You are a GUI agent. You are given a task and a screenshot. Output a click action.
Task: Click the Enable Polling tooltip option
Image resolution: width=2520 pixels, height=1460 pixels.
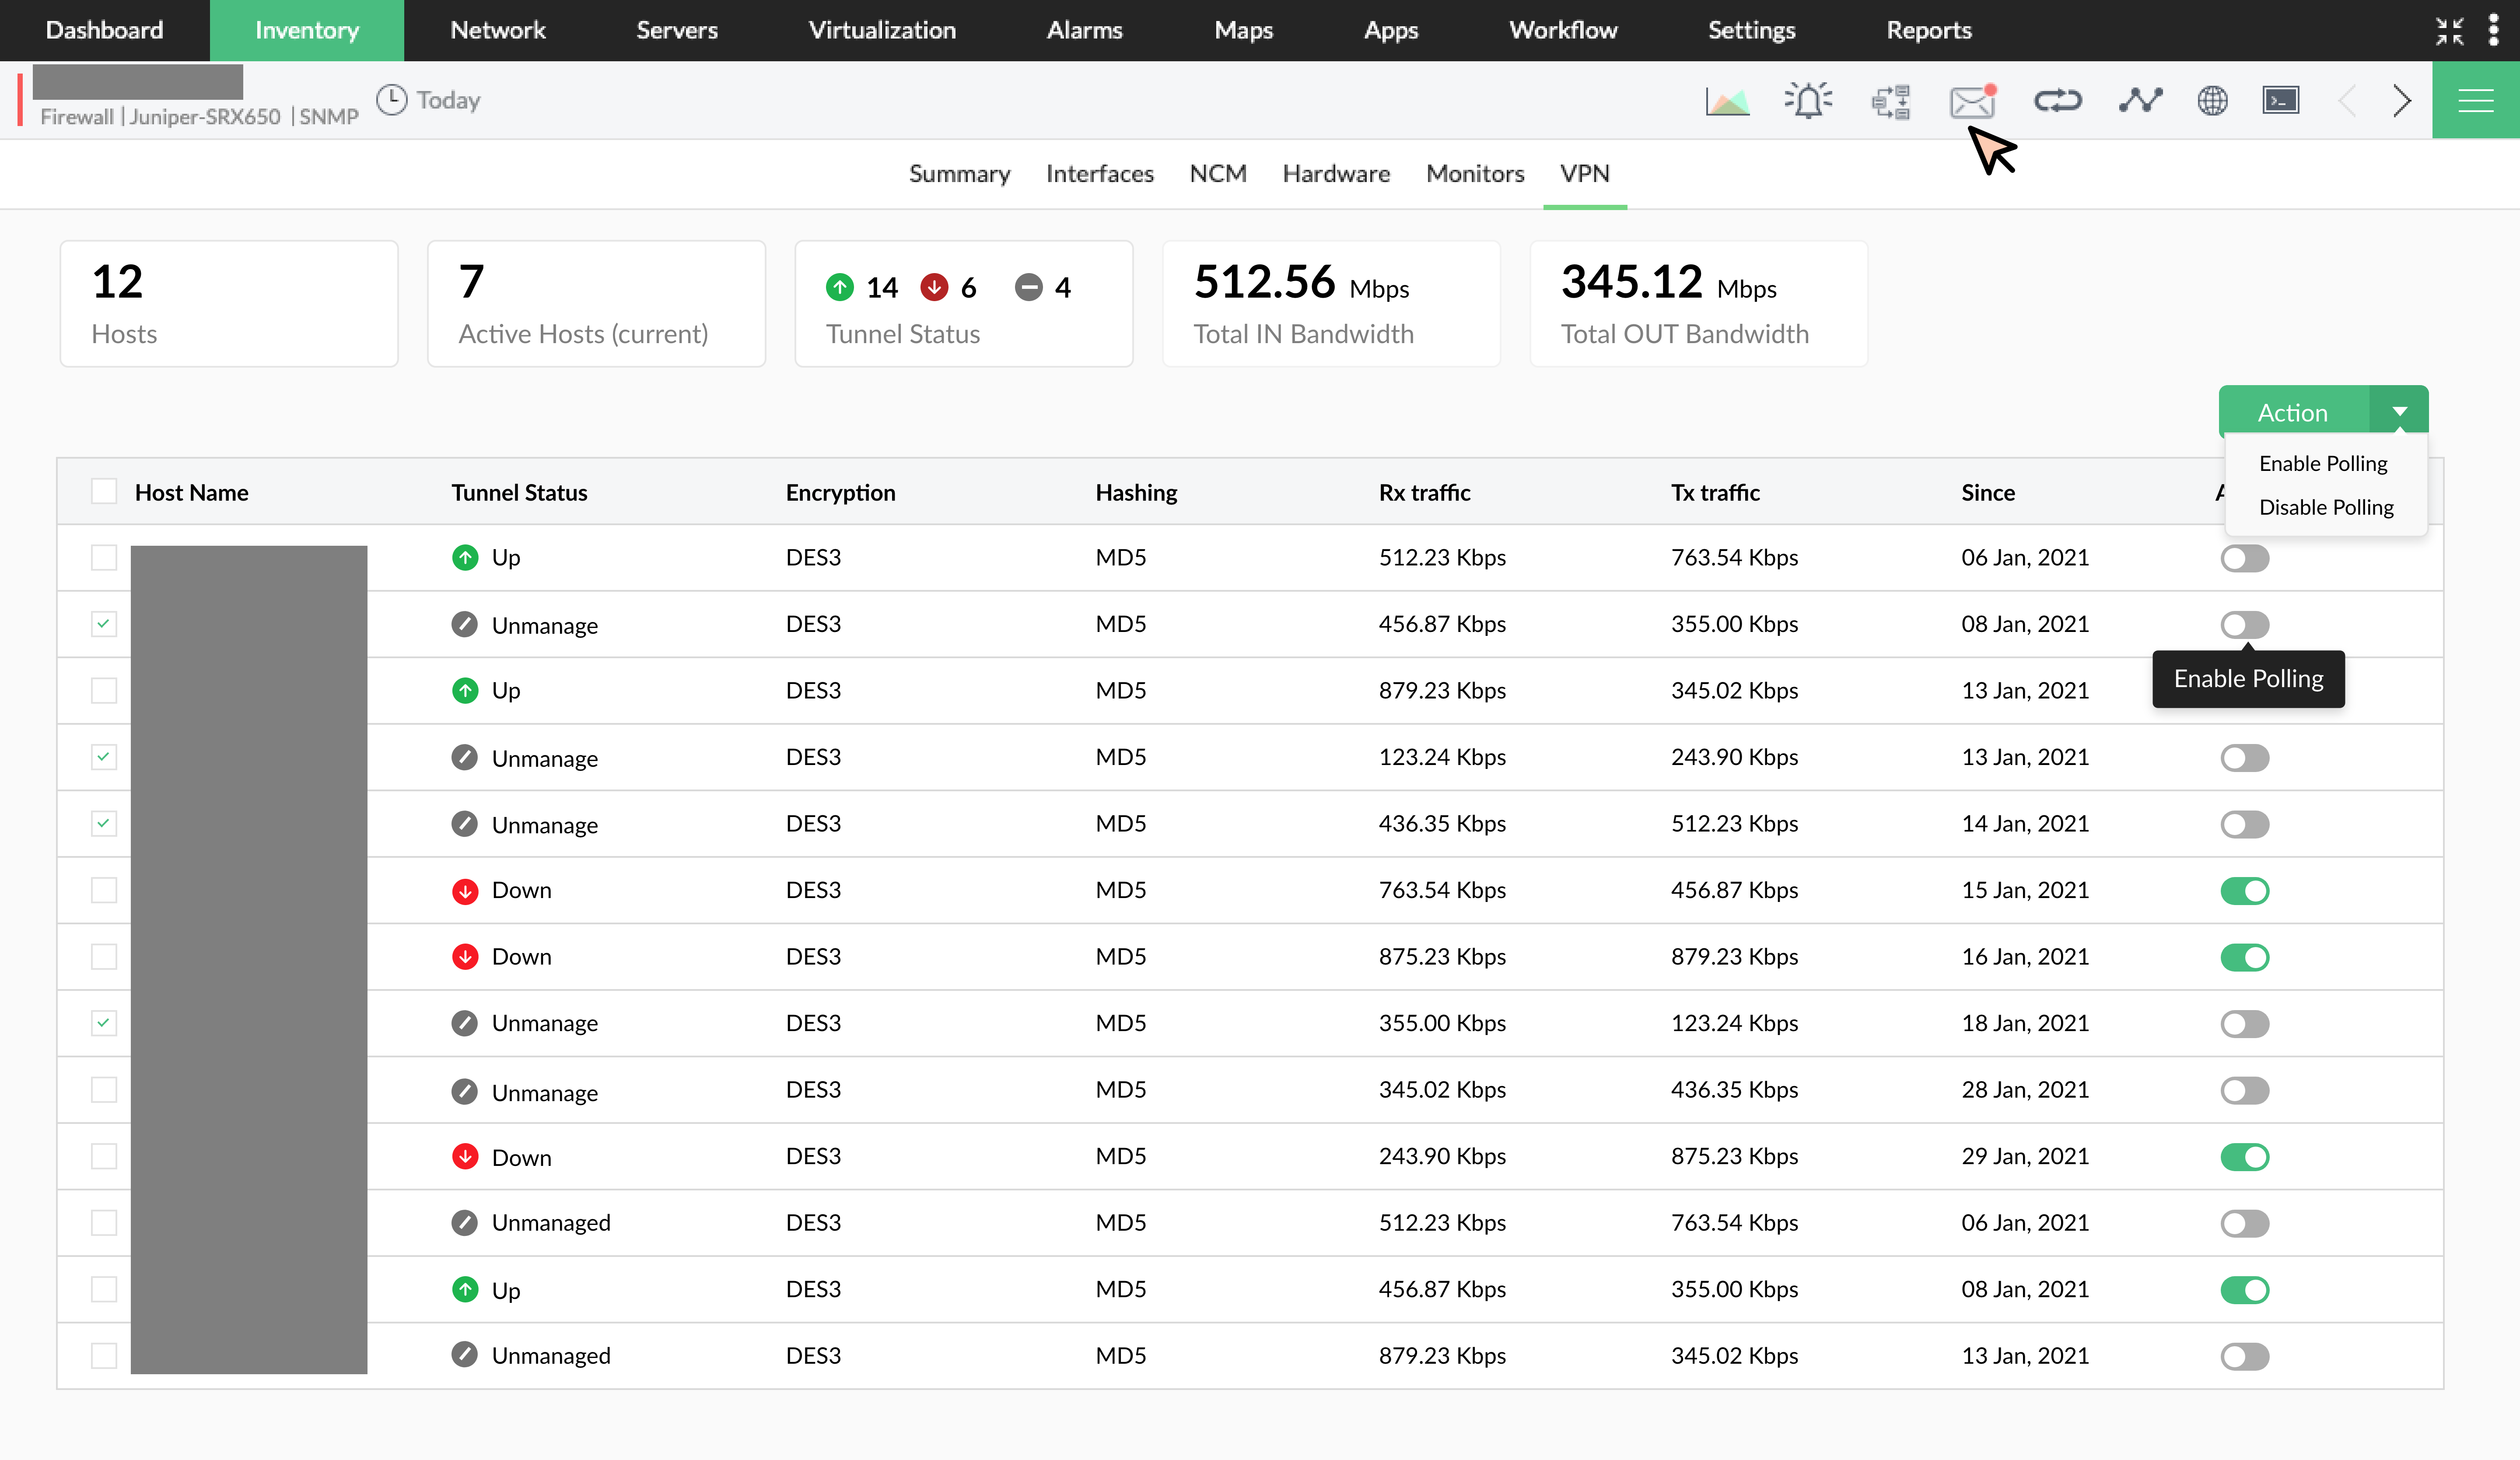pos(2248,678)
